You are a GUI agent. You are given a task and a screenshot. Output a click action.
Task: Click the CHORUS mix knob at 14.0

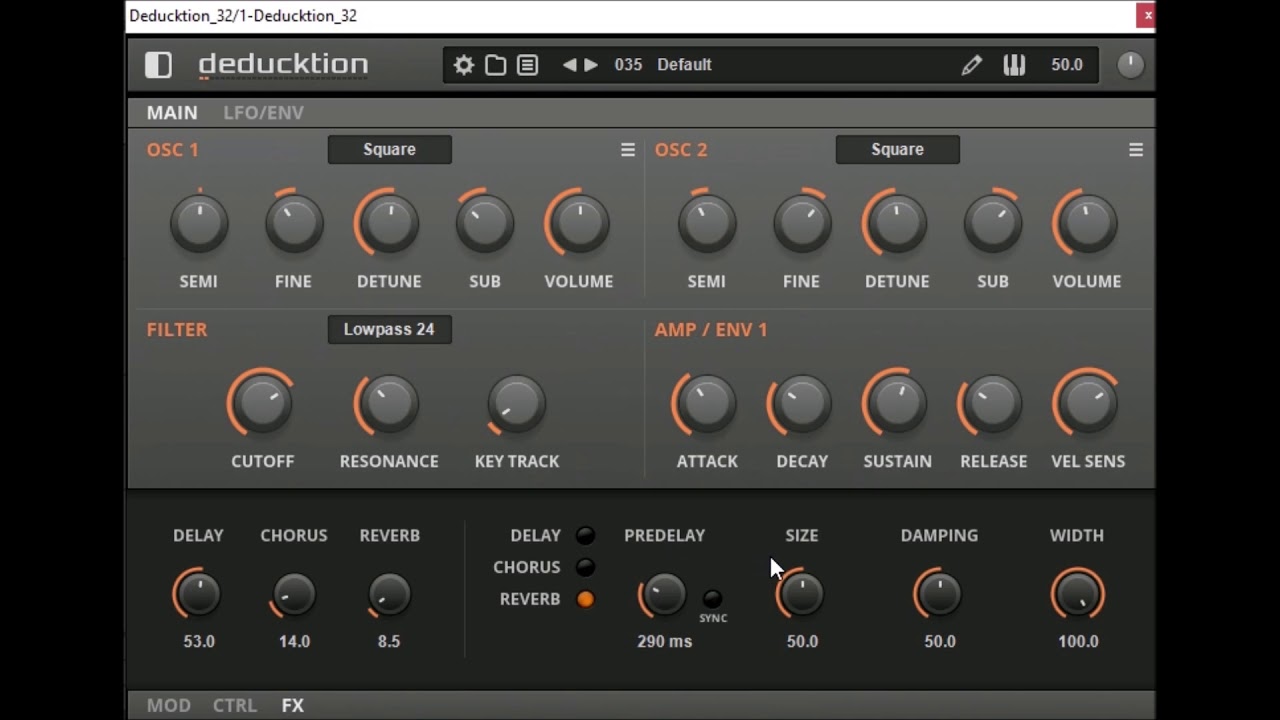coord(294,594)
